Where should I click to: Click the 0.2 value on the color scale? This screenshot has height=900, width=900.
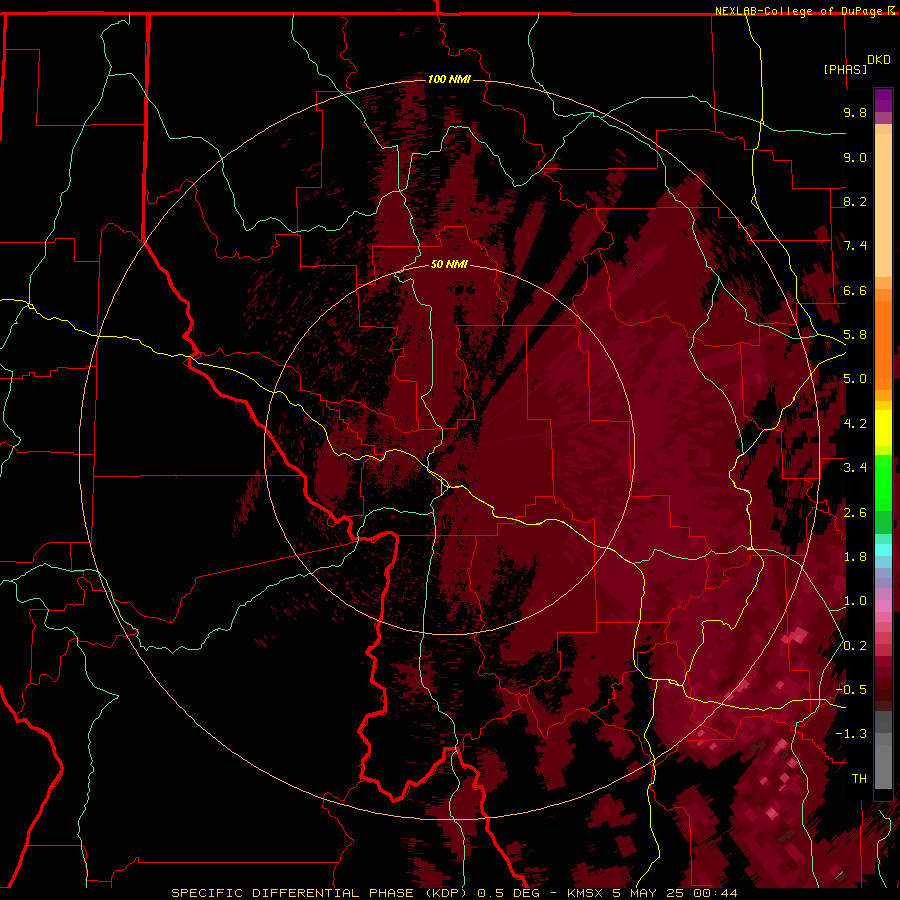coord(855,646)
